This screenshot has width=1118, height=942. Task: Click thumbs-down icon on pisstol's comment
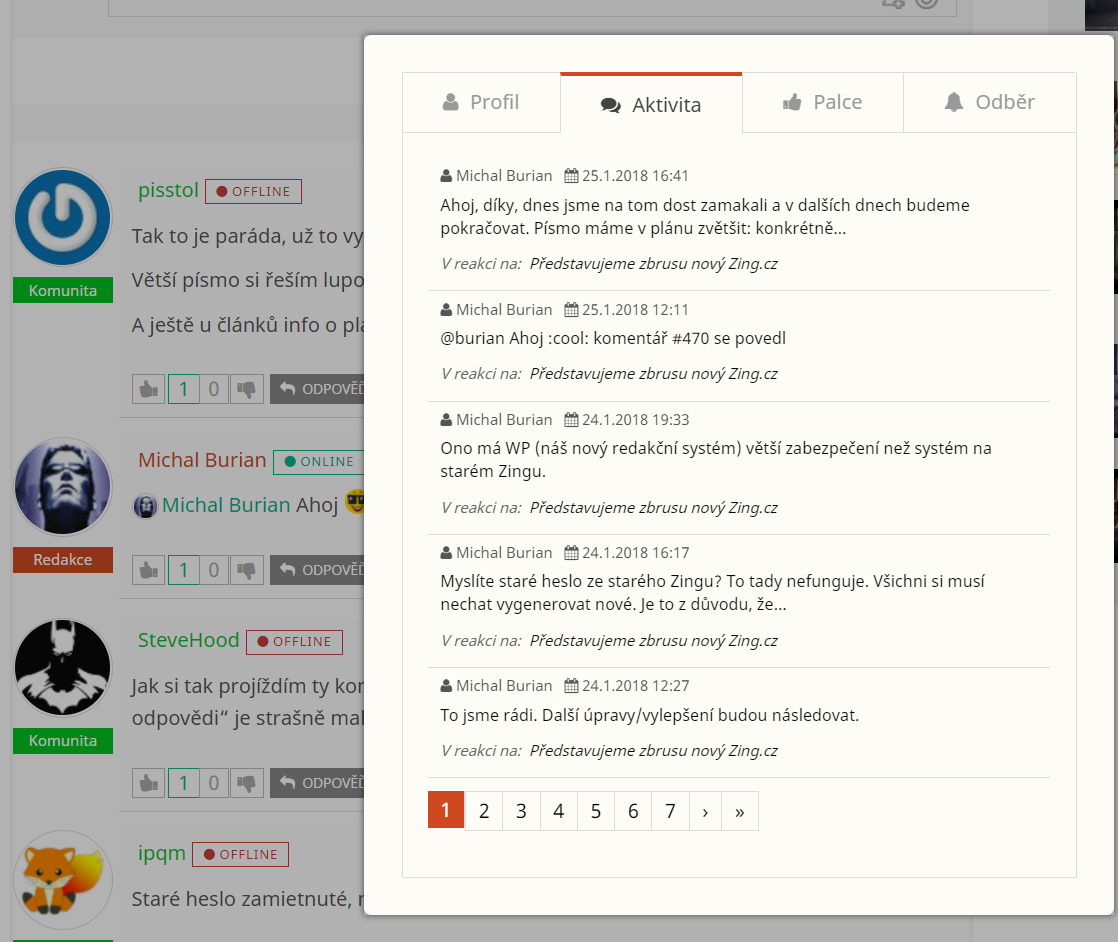tap(247, 389)
